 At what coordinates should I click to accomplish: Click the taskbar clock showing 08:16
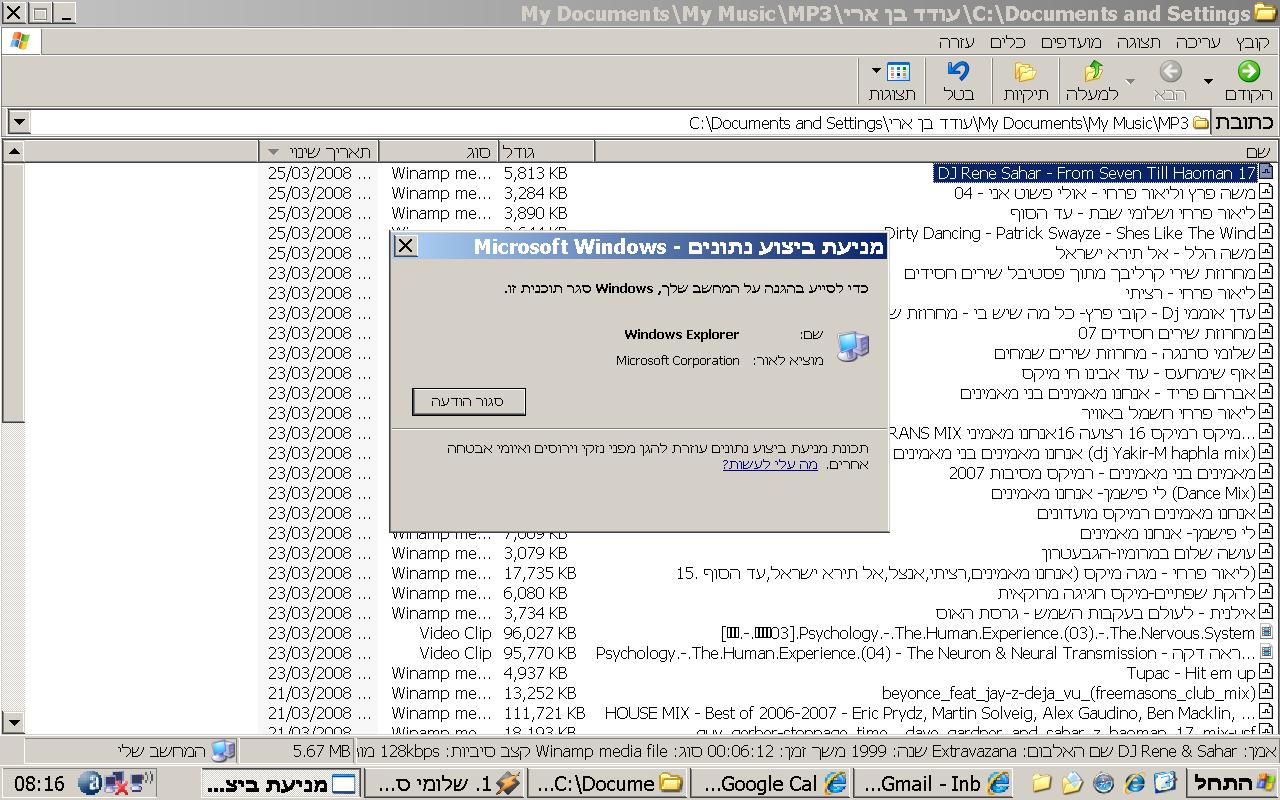click(x=39, y=784)
